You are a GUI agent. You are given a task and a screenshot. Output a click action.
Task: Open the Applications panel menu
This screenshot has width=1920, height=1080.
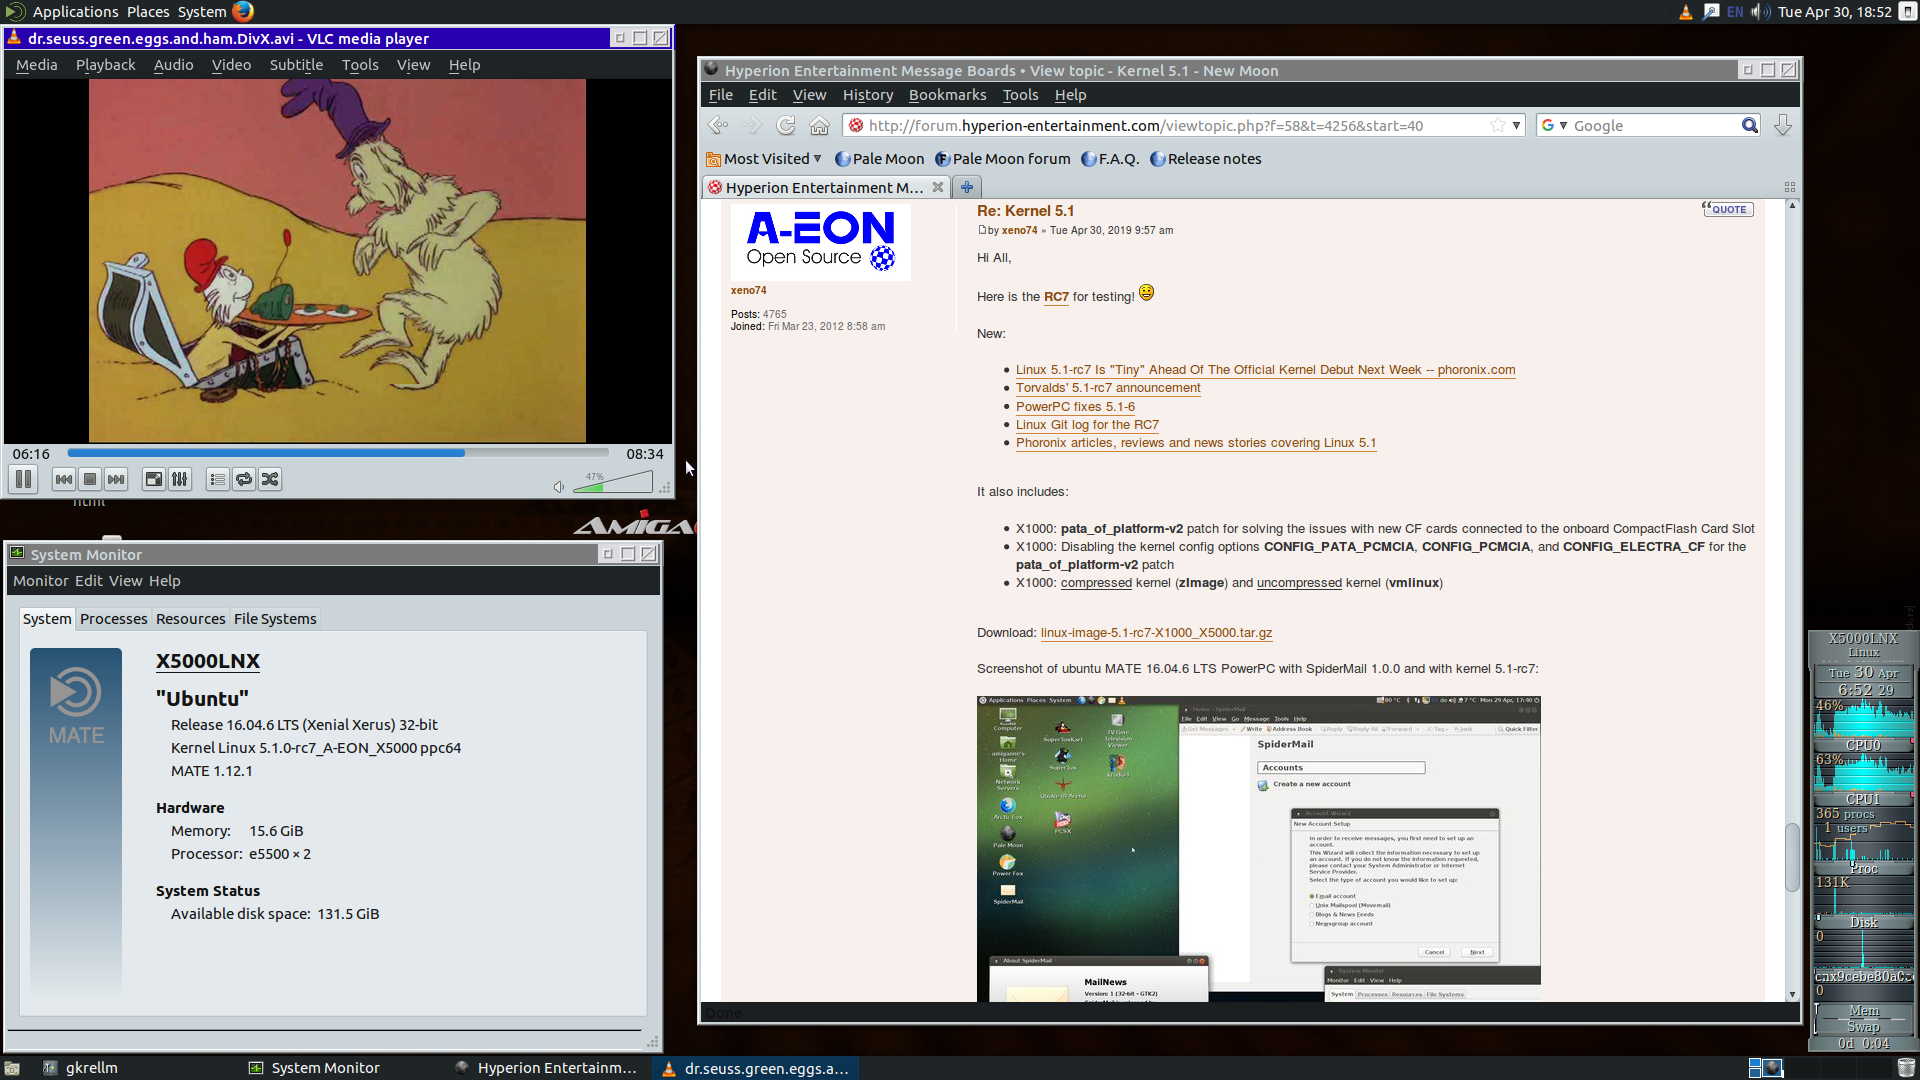(x=75, y=12)
